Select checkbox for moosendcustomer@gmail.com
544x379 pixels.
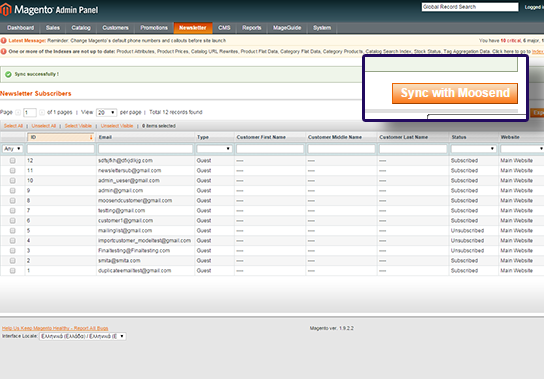(12, 201)
